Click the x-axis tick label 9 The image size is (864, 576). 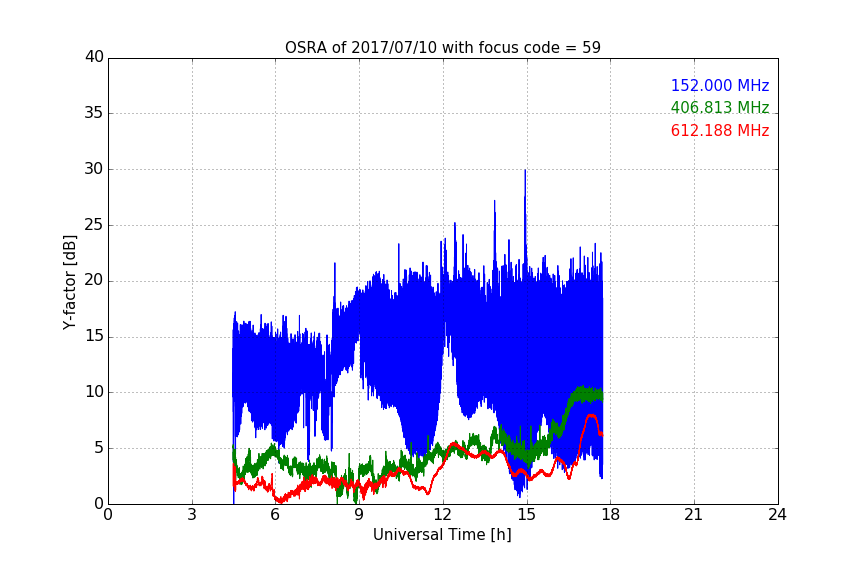[x=359, y=515]
